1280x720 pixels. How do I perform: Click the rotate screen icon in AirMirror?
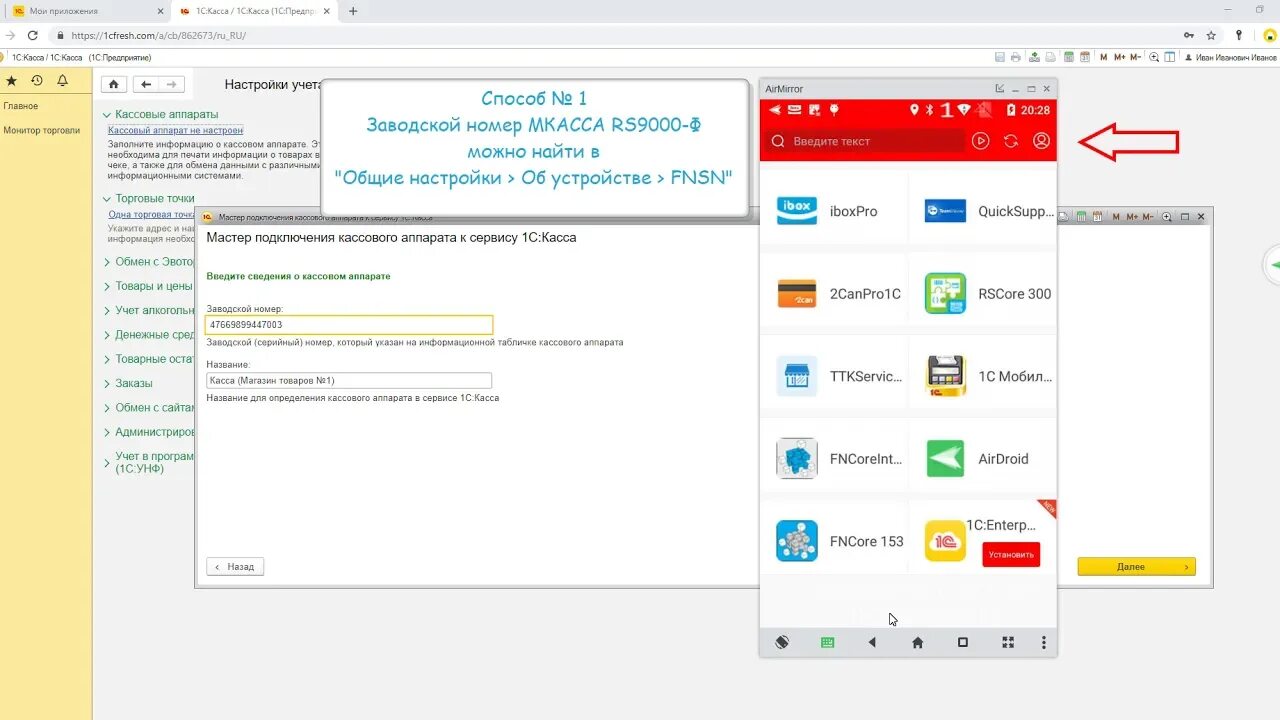782,642
